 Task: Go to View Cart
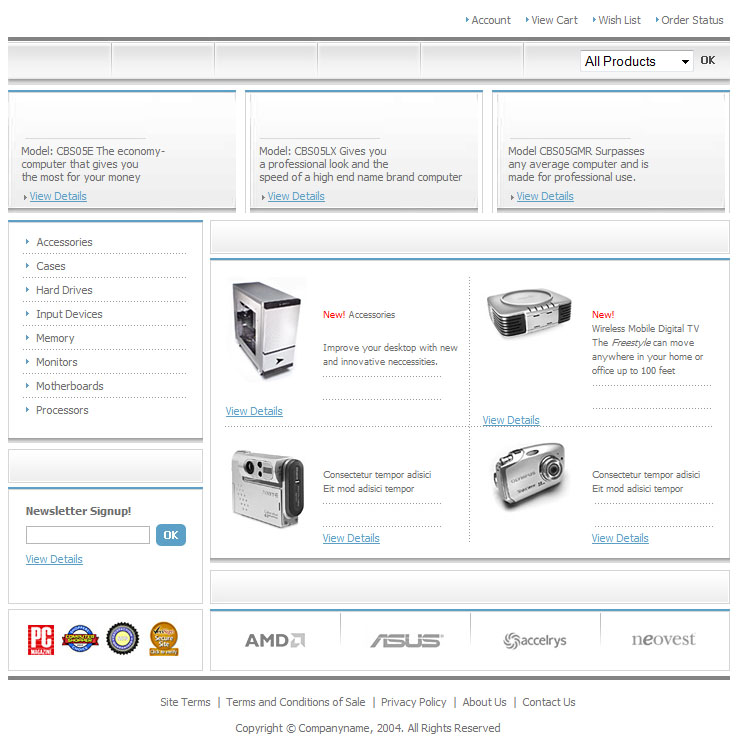pos(554,20)
